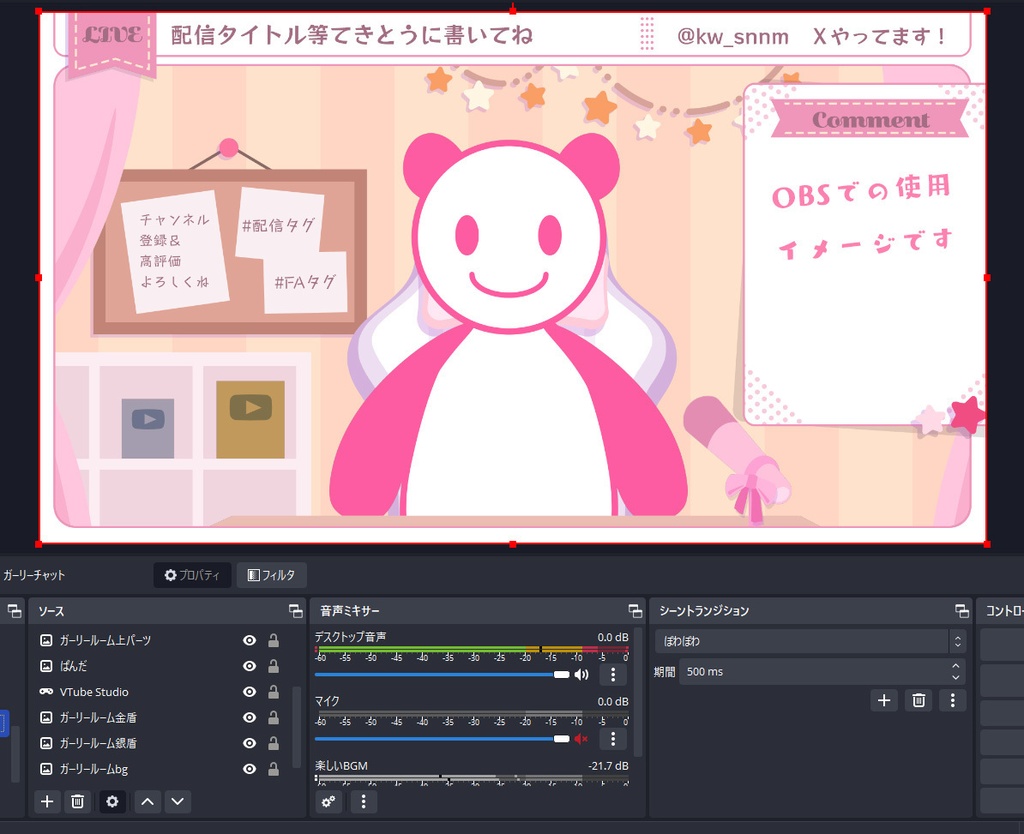Open the プロパティ tab for ガーリーチャット

point(192,574)
